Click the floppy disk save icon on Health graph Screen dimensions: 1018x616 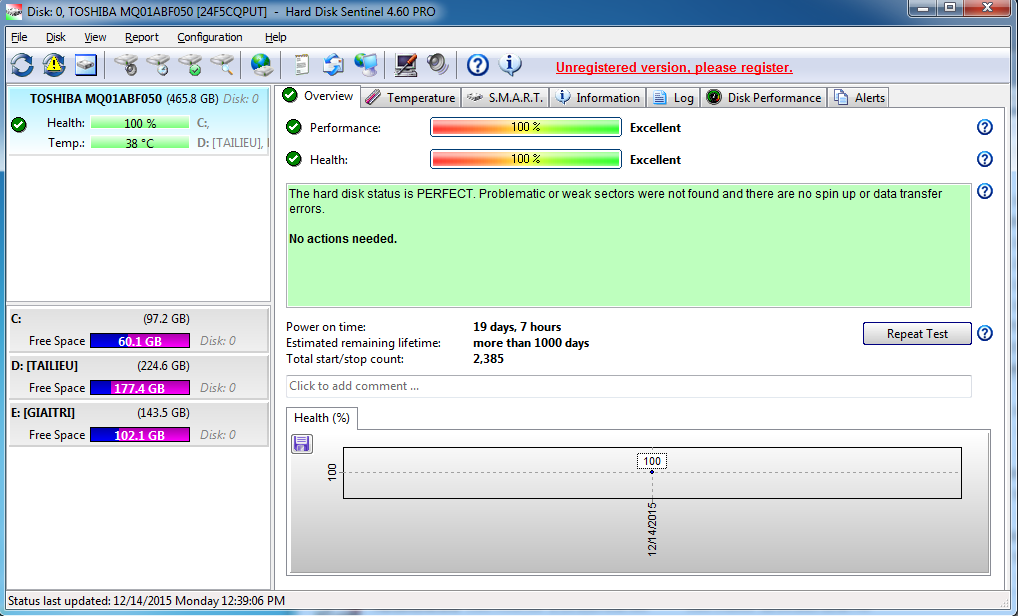pyautogui.click(x=302, y=444)
